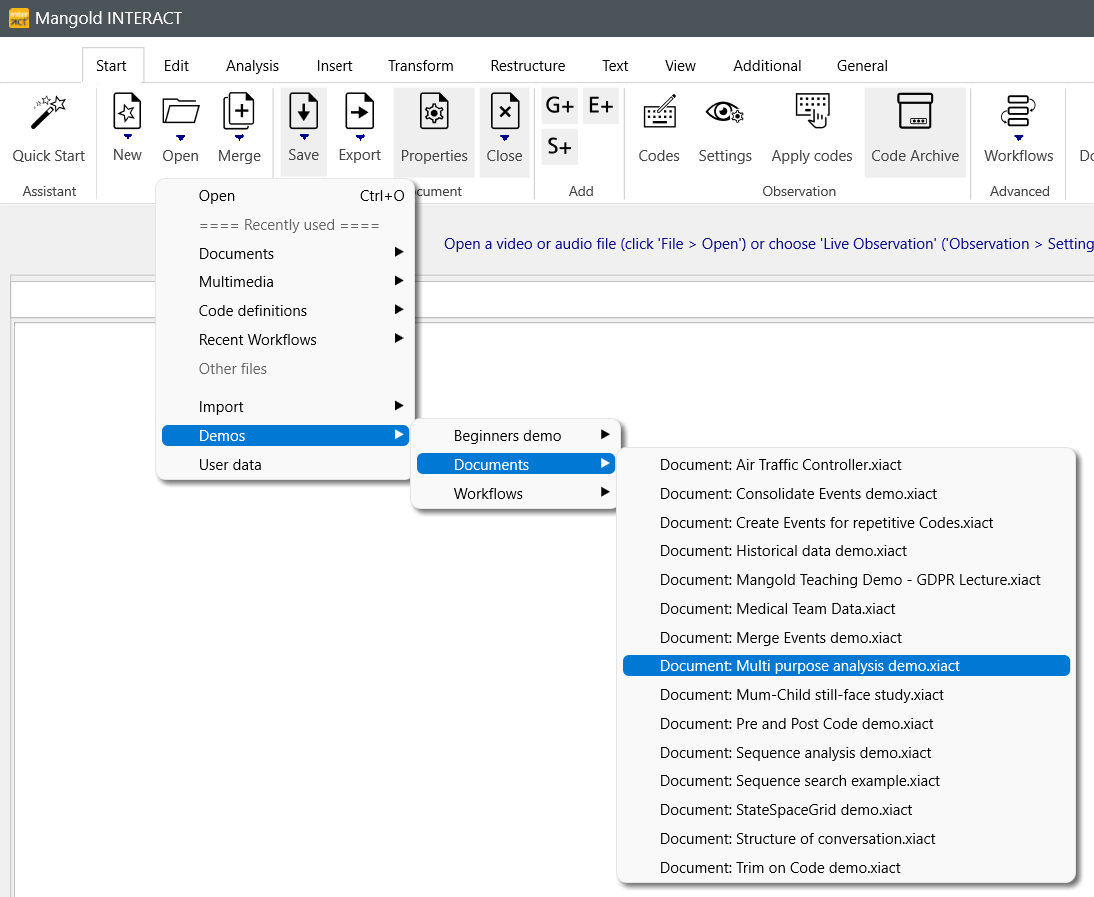Expand the New dropdown arrow
Viewport: 1094px width, 897px height.
tap(128, 137)
